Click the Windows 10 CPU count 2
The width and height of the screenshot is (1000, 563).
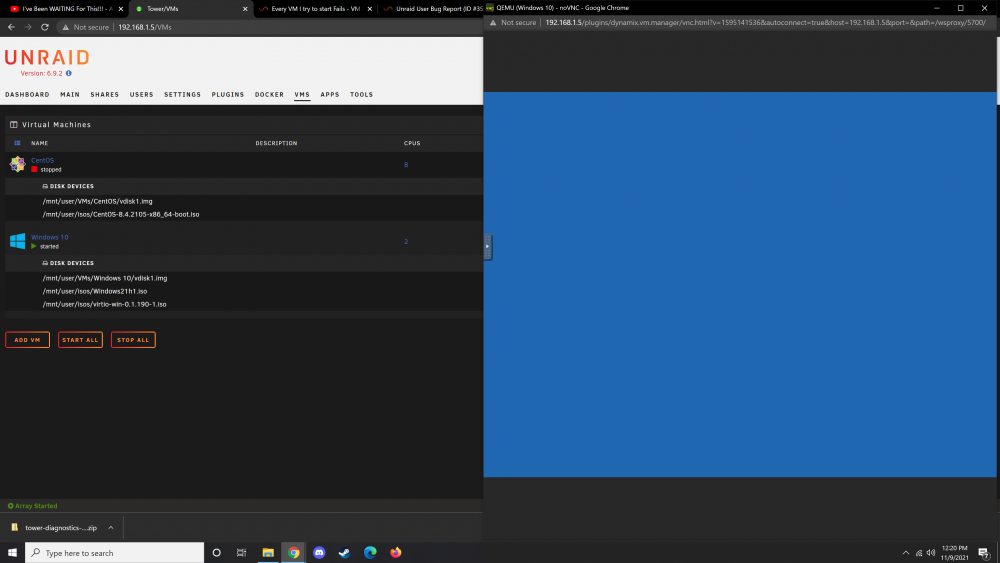tap(406, 241)
